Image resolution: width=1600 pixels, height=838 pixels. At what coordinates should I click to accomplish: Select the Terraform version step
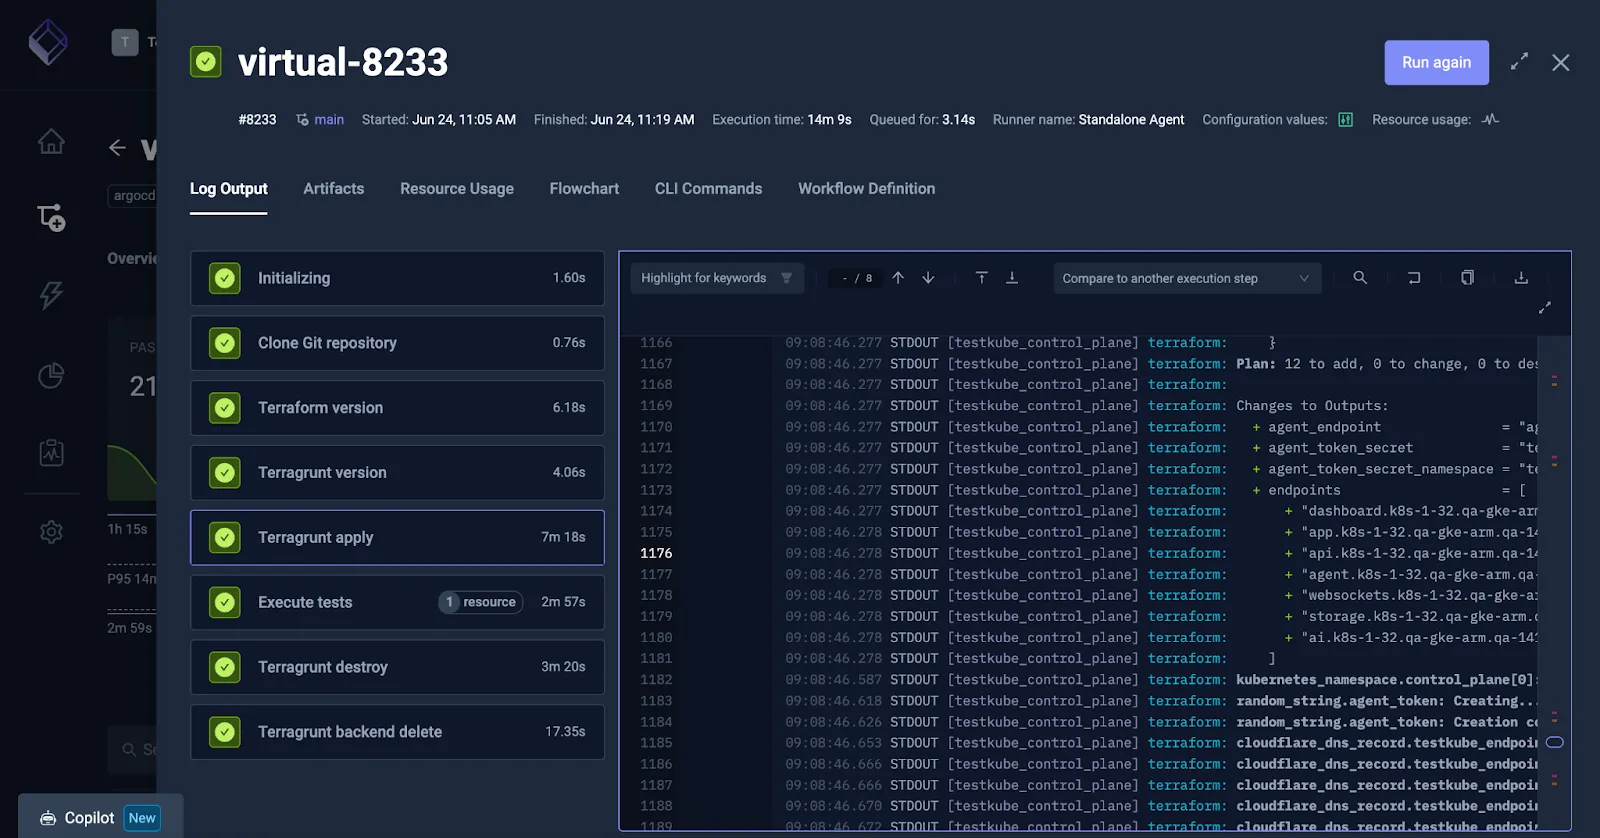pyautogui.click(x=397, y=408)
